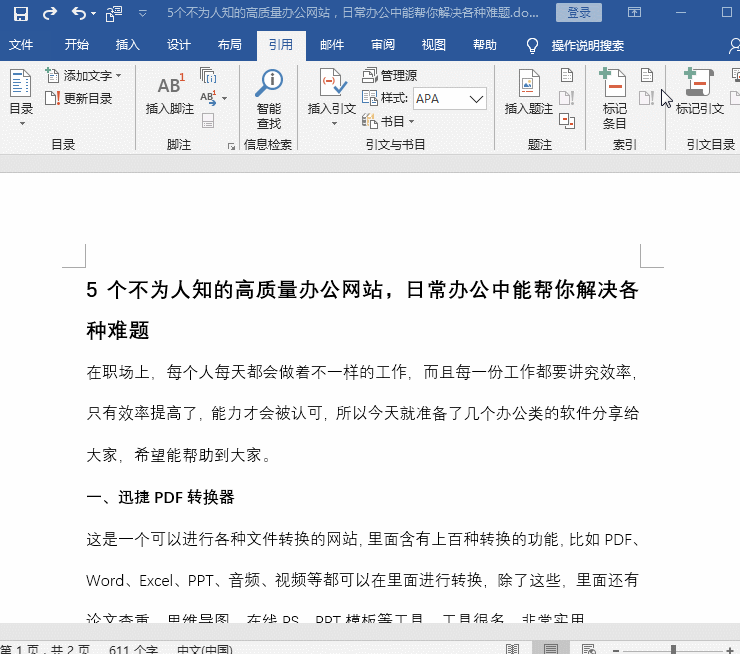The width and height of the screenshot is (740, 654).
Task: Click the zoom slider handle in status bar
Action: (x=673, y=650)
